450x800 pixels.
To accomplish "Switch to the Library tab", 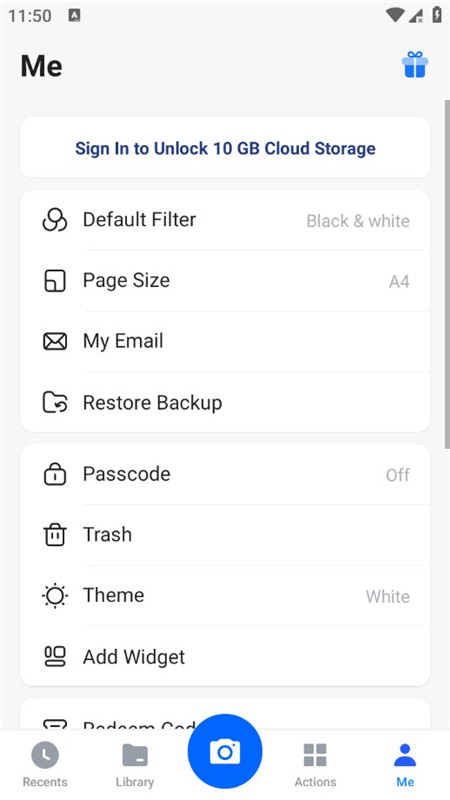I will tap(135, 765).
